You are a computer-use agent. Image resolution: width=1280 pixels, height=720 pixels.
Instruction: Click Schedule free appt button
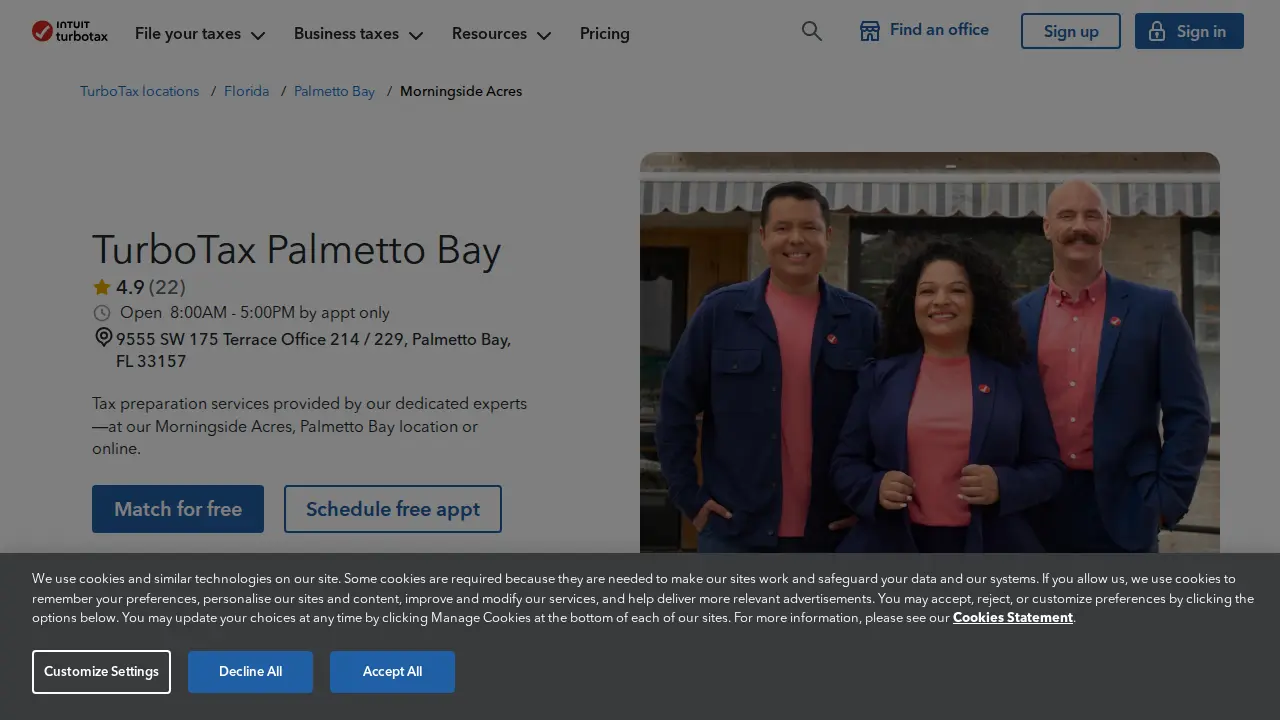tap(393, 509)
